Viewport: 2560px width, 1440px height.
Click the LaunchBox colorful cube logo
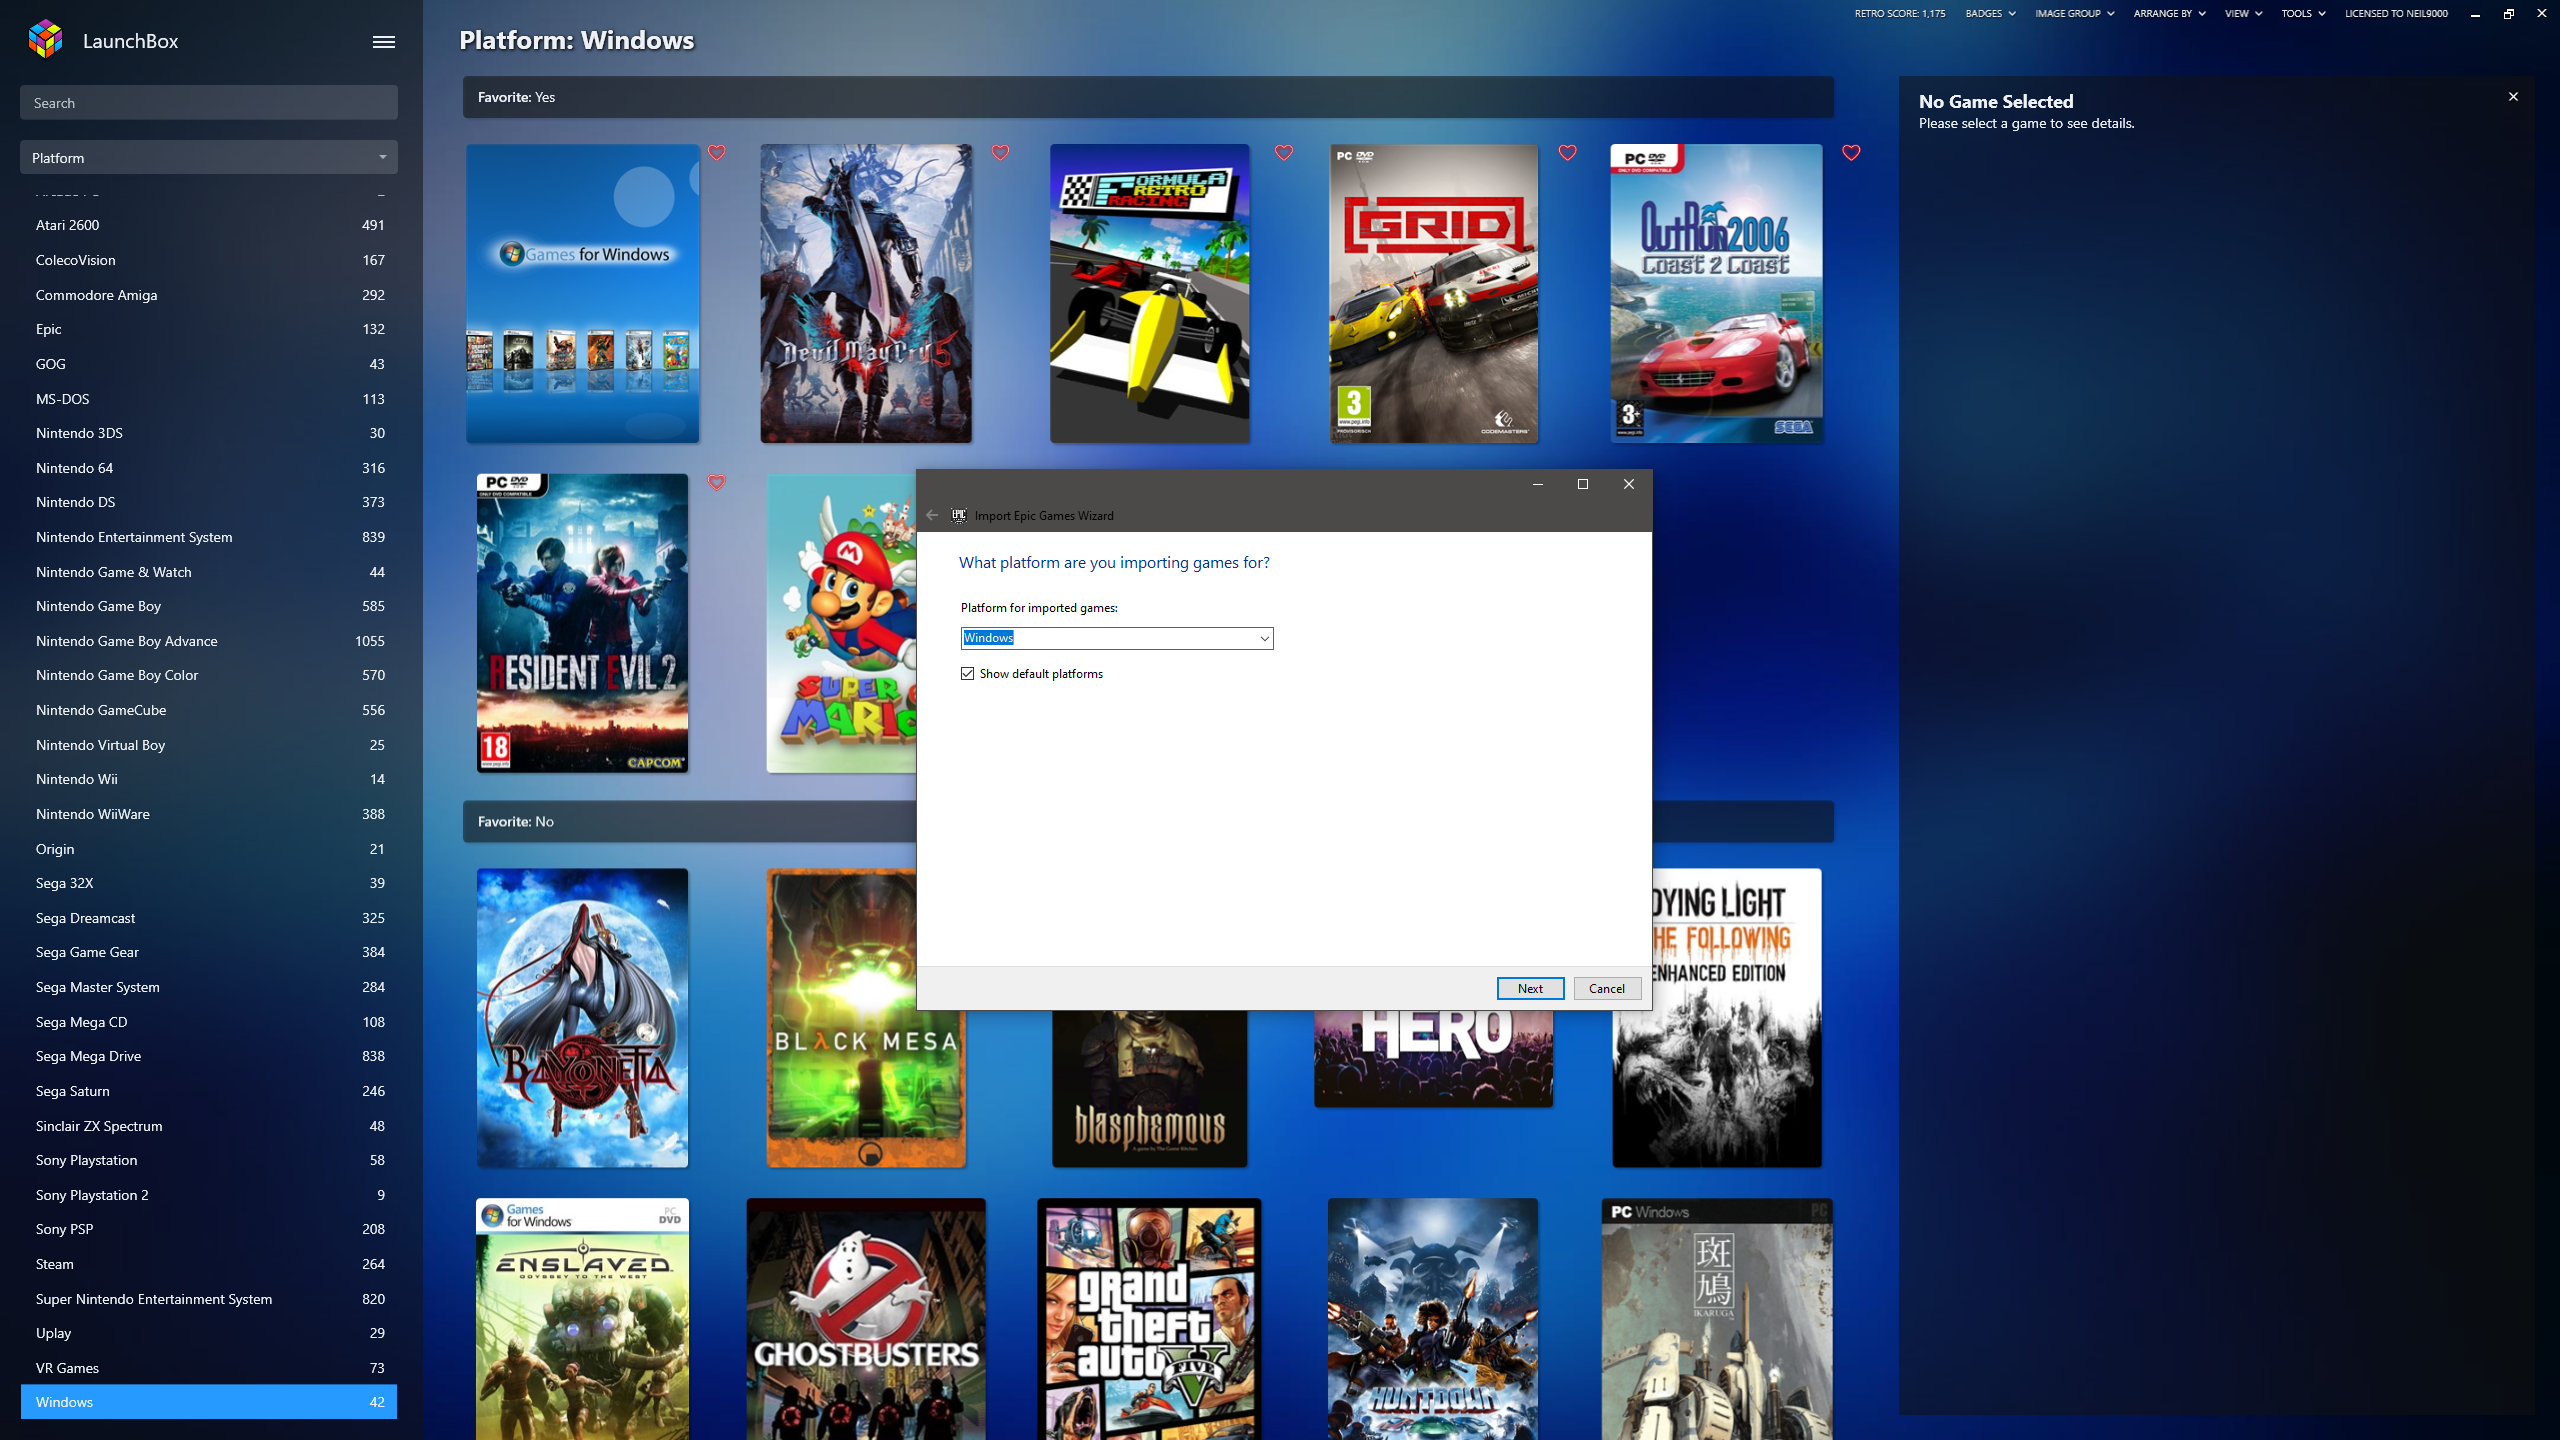[46, 40]
